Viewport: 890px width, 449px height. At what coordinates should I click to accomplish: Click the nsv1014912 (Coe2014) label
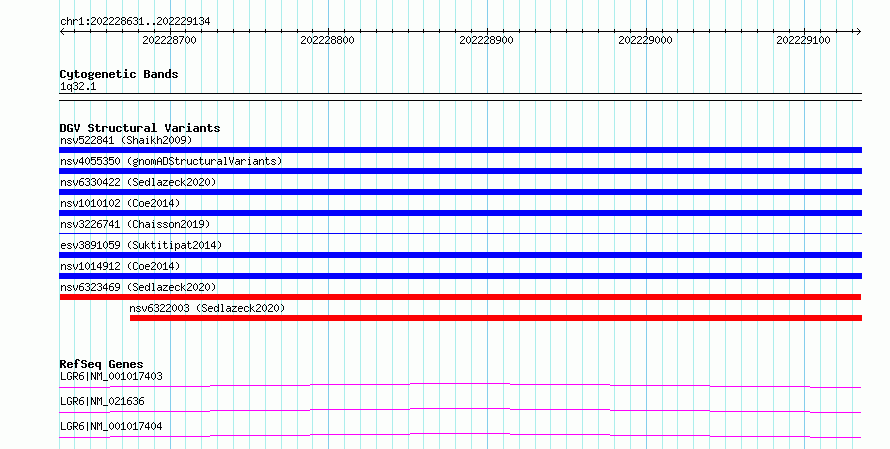(x=120, y=266)
